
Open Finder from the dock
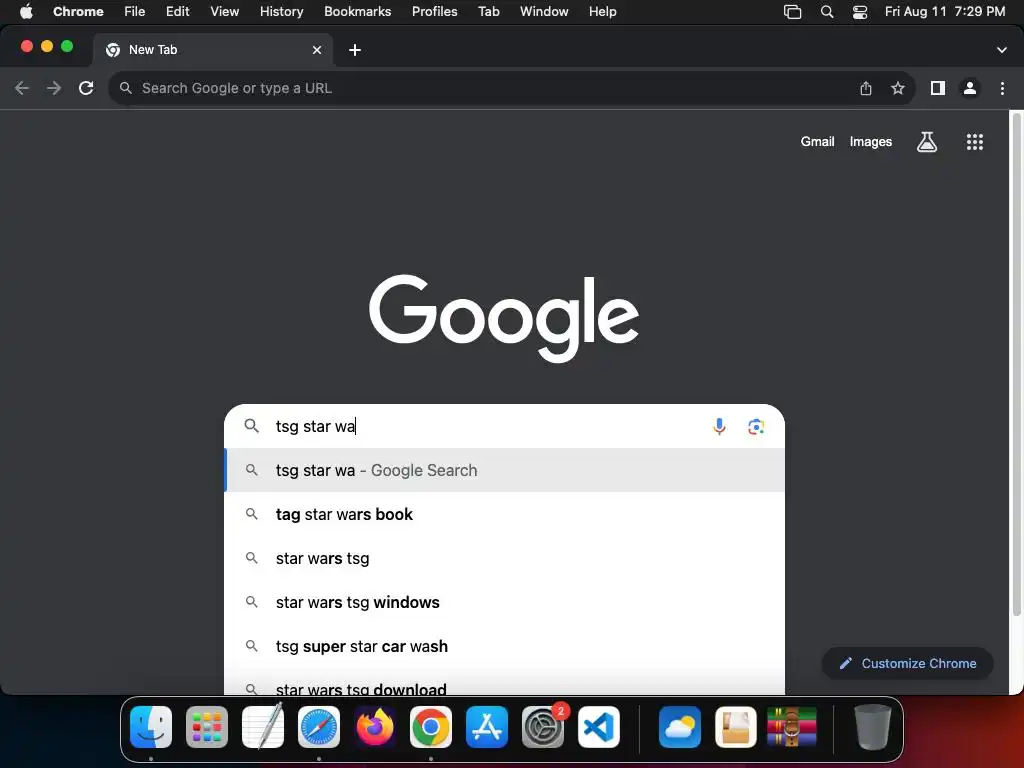point(151,727)
